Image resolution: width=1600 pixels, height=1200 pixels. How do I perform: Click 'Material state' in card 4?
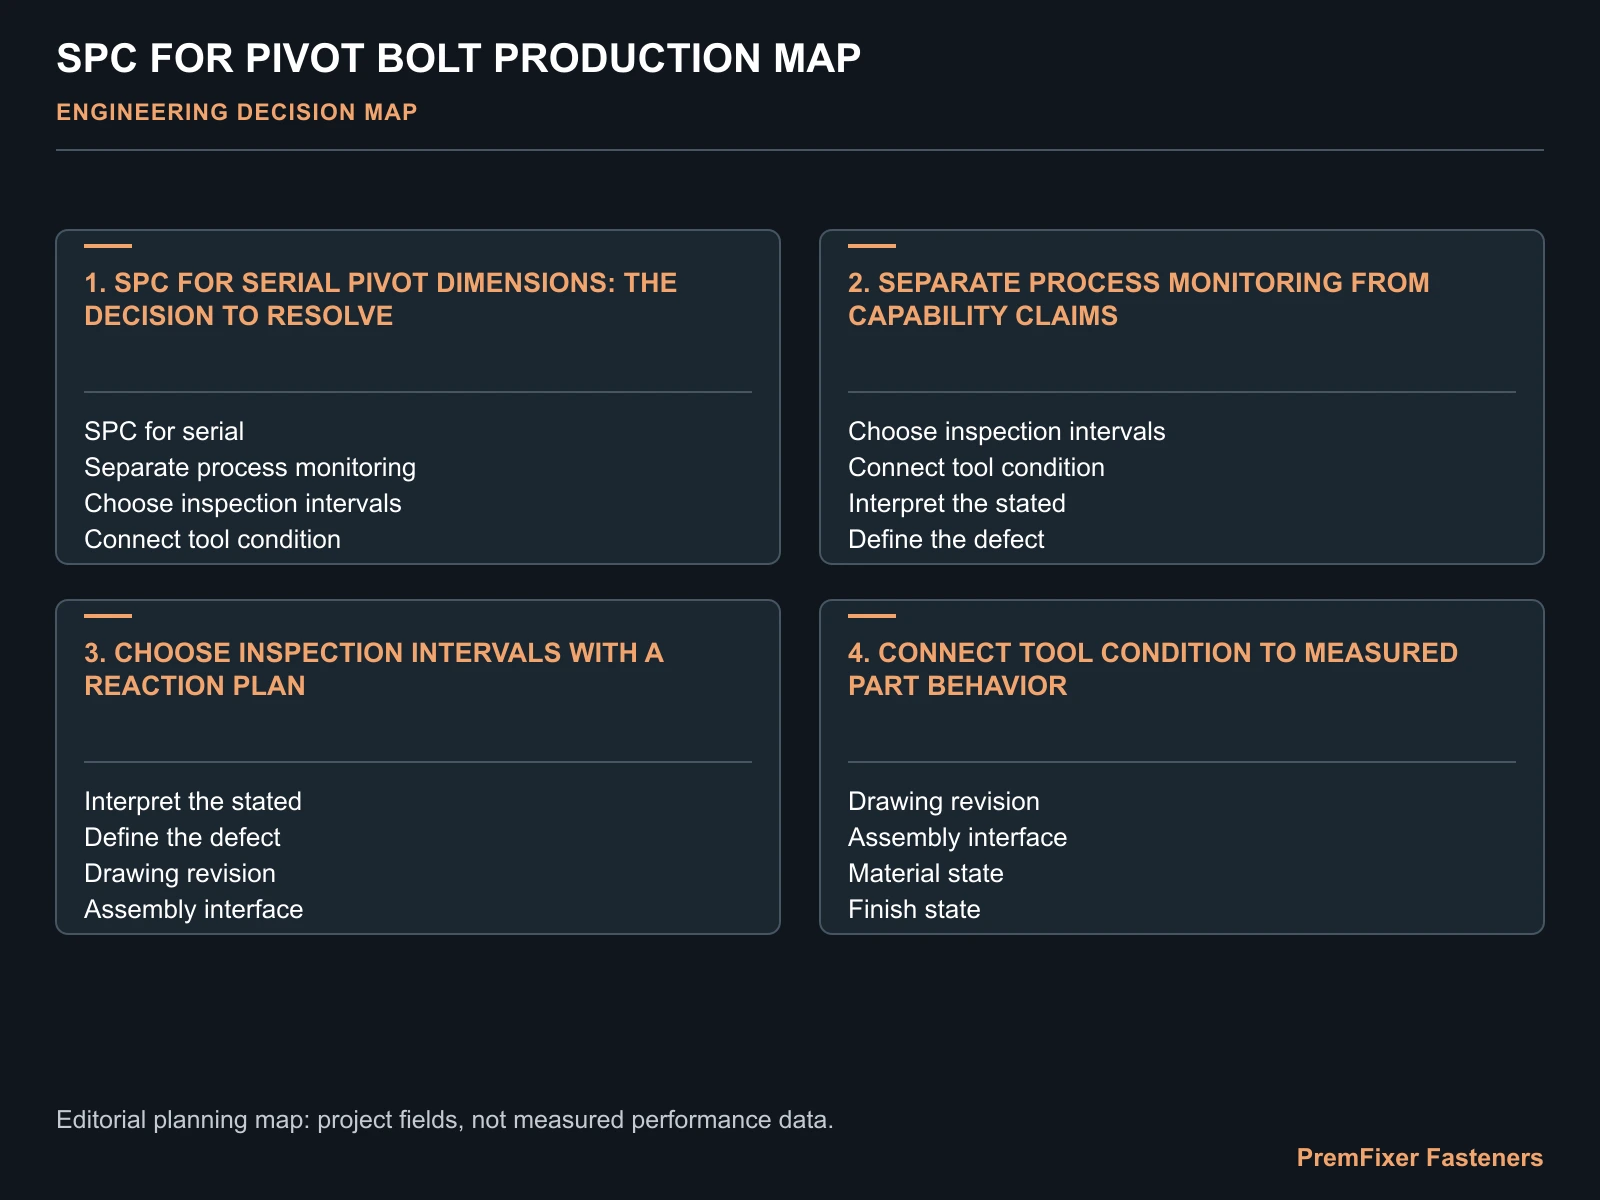point(926,873)
